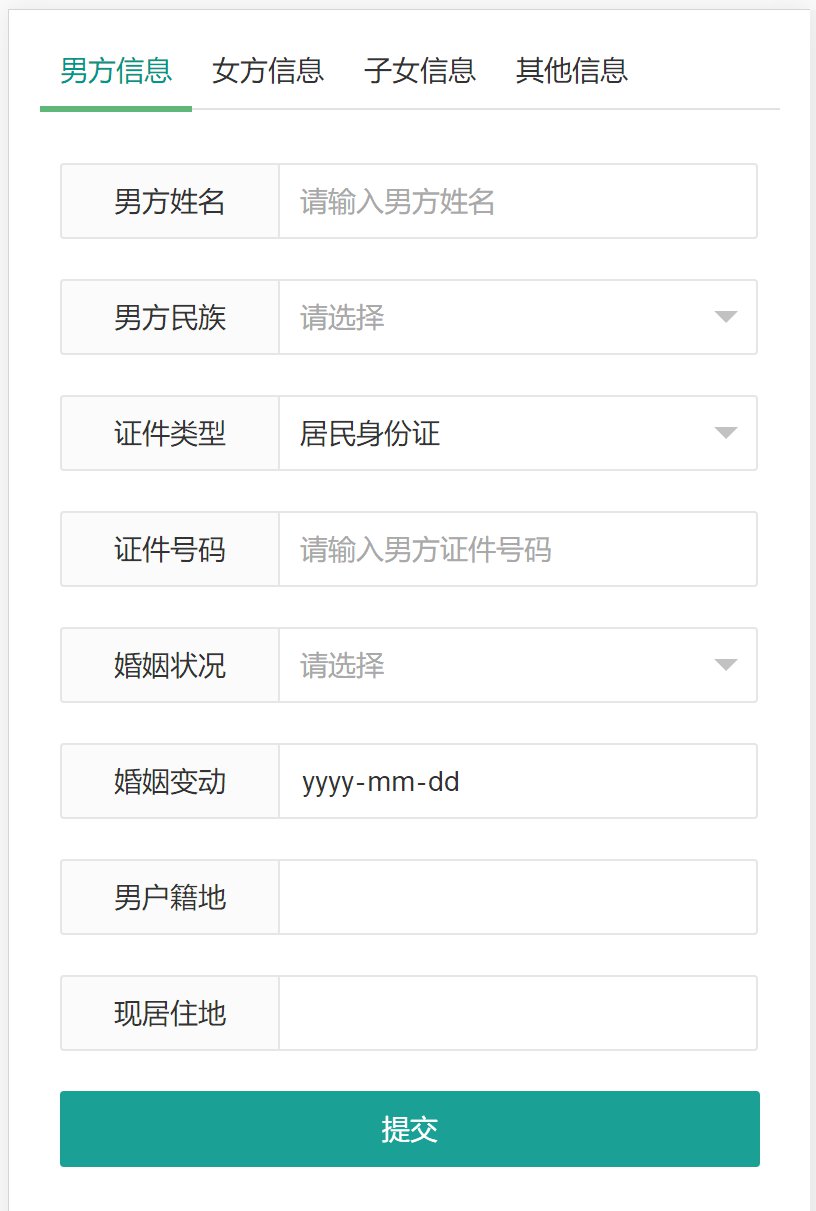Image resolution: width=816 pixels, height=1211 pixels.
Task: Expand the 婚姻状况 dropdown arrow
Action: coord(726,665)
